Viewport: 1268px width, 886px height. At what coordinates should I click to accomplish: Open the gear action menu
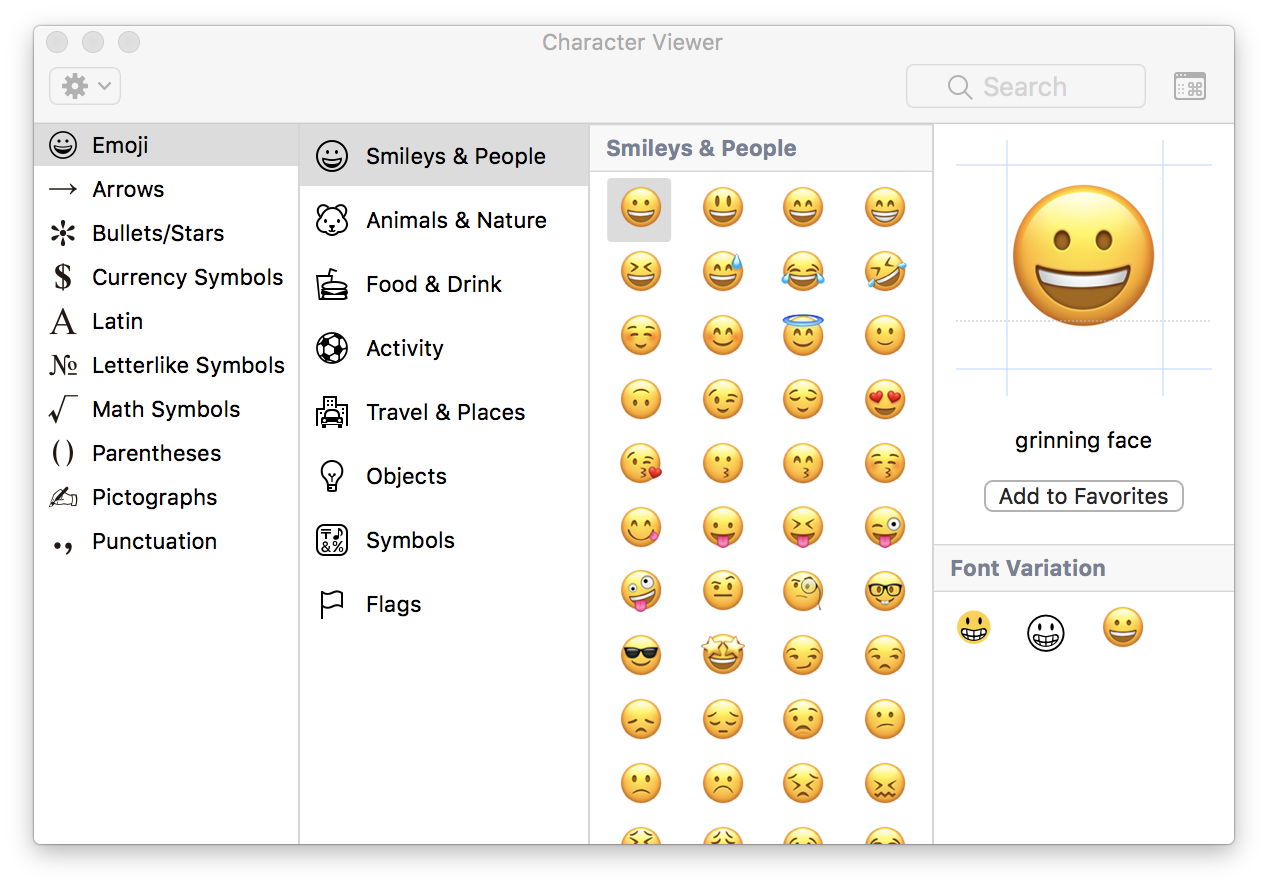[x=84, y=86]
